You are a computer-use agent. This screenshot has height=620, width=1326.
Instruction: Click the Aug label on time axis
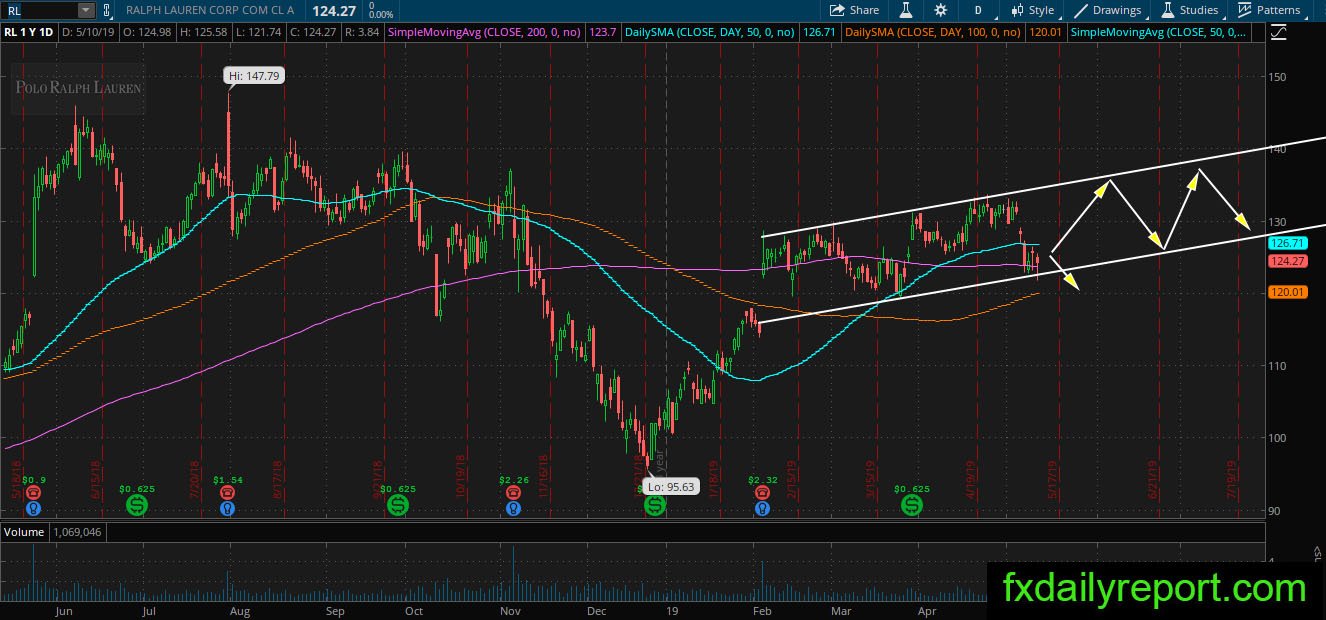(x=240, y=610)
